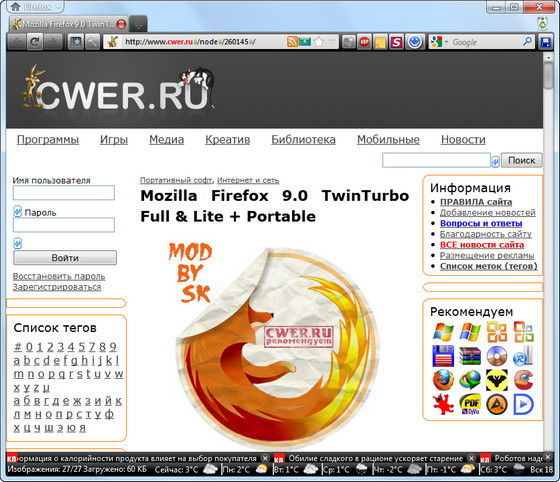Image resolution: width=560 pixels, height=482 pixels.
Task: Bookmark this page with the star icon
Action: point(319,42)
